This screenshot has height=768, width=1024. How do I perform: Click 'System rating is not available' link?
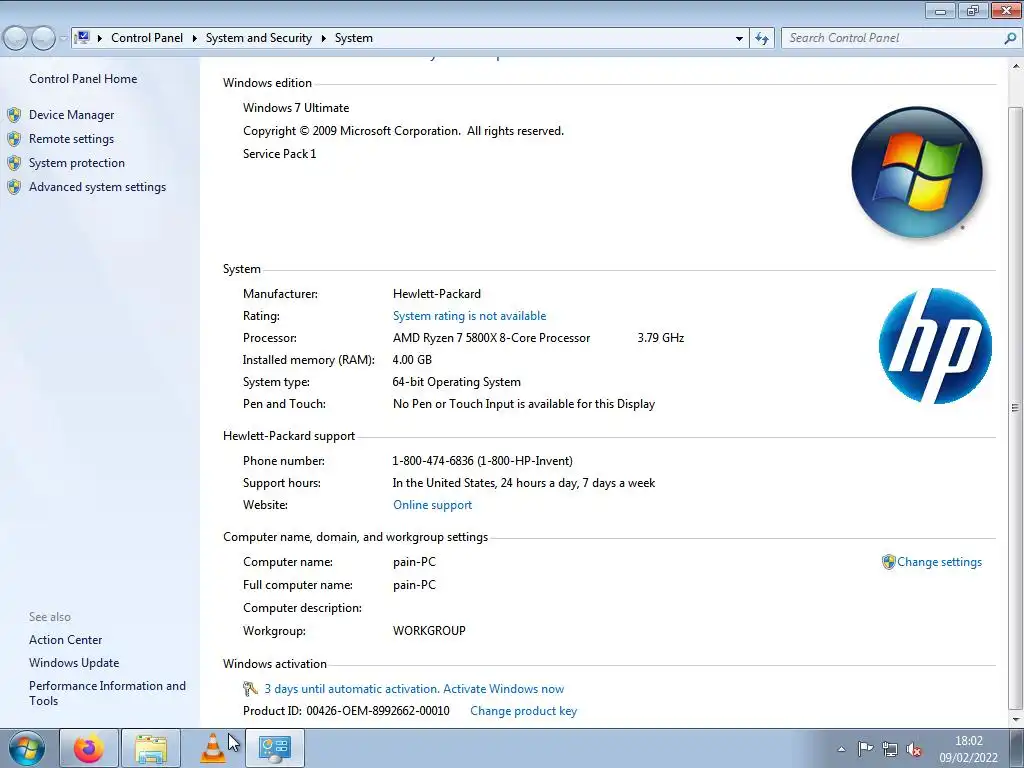point(470,316)
